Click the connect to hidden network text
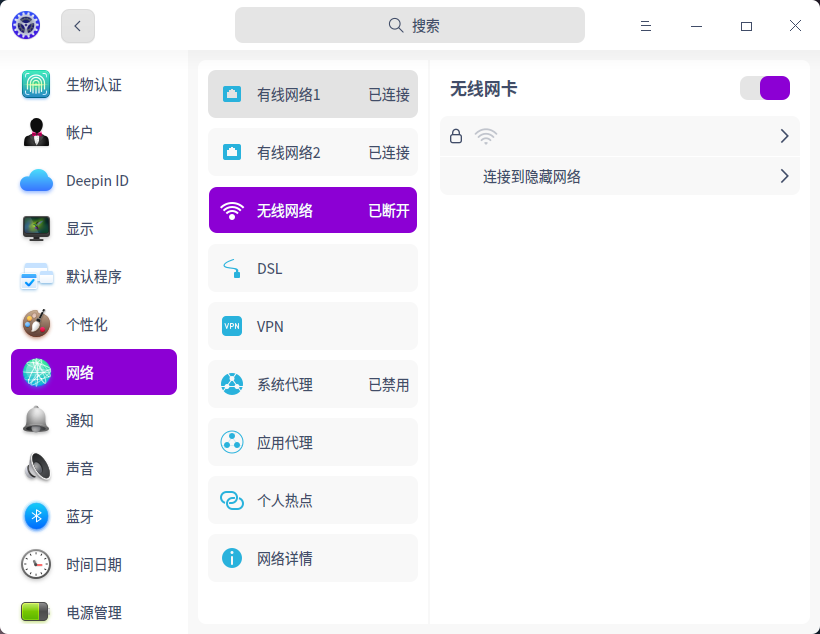This screenshot has width=820, height=634. [532, 177]
